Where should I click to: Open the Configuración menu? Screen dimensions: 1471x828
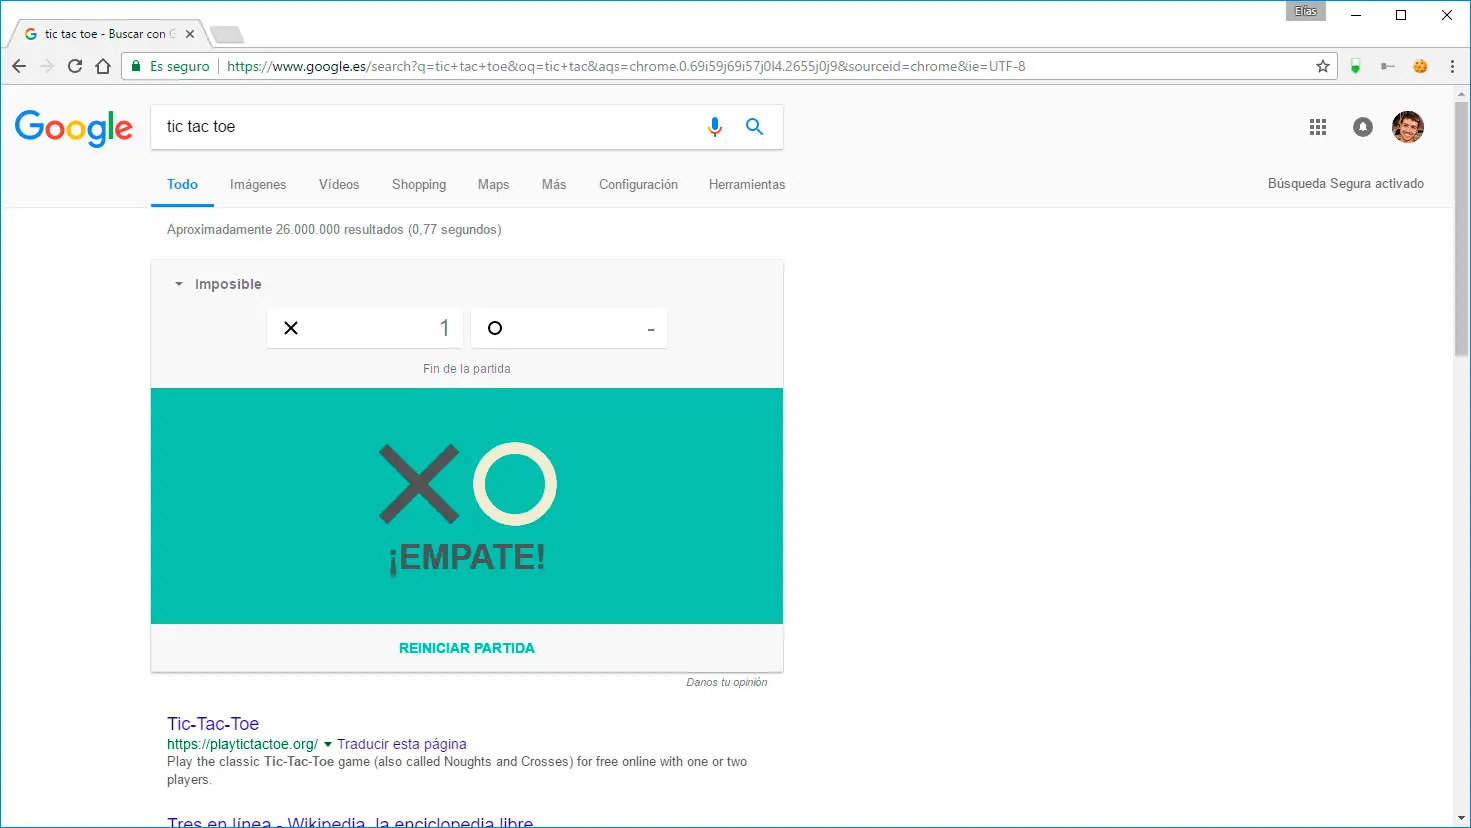638,184
